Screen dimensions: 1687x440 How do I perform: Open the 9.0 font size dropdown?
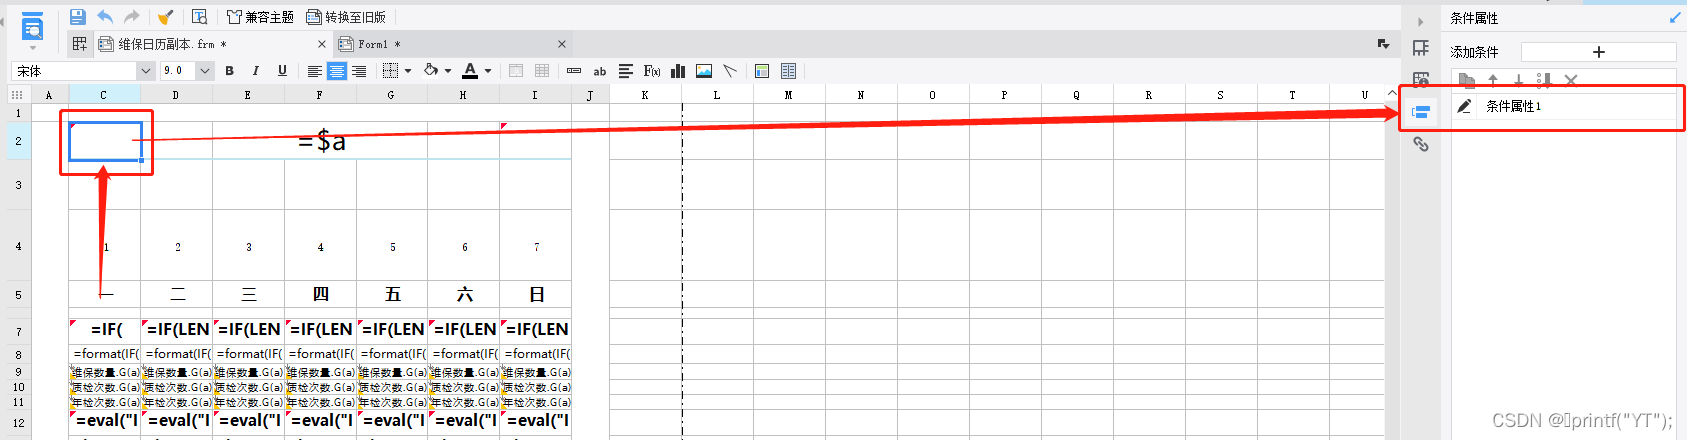[x=205, y=71]
